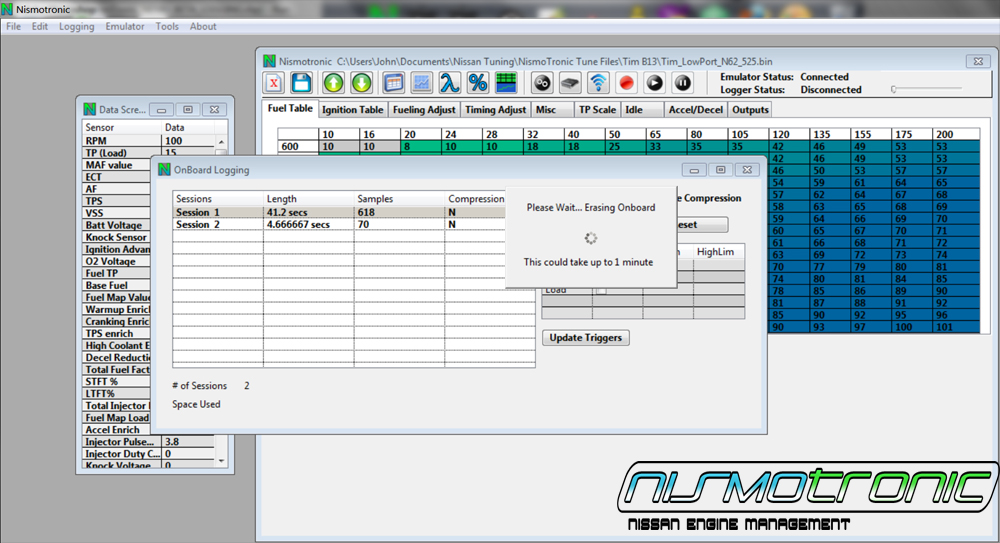The height and width of the screenshot is (543, 1000).
Task: Click the lambda symbol toolbar icon
Action: click(449, 83)
